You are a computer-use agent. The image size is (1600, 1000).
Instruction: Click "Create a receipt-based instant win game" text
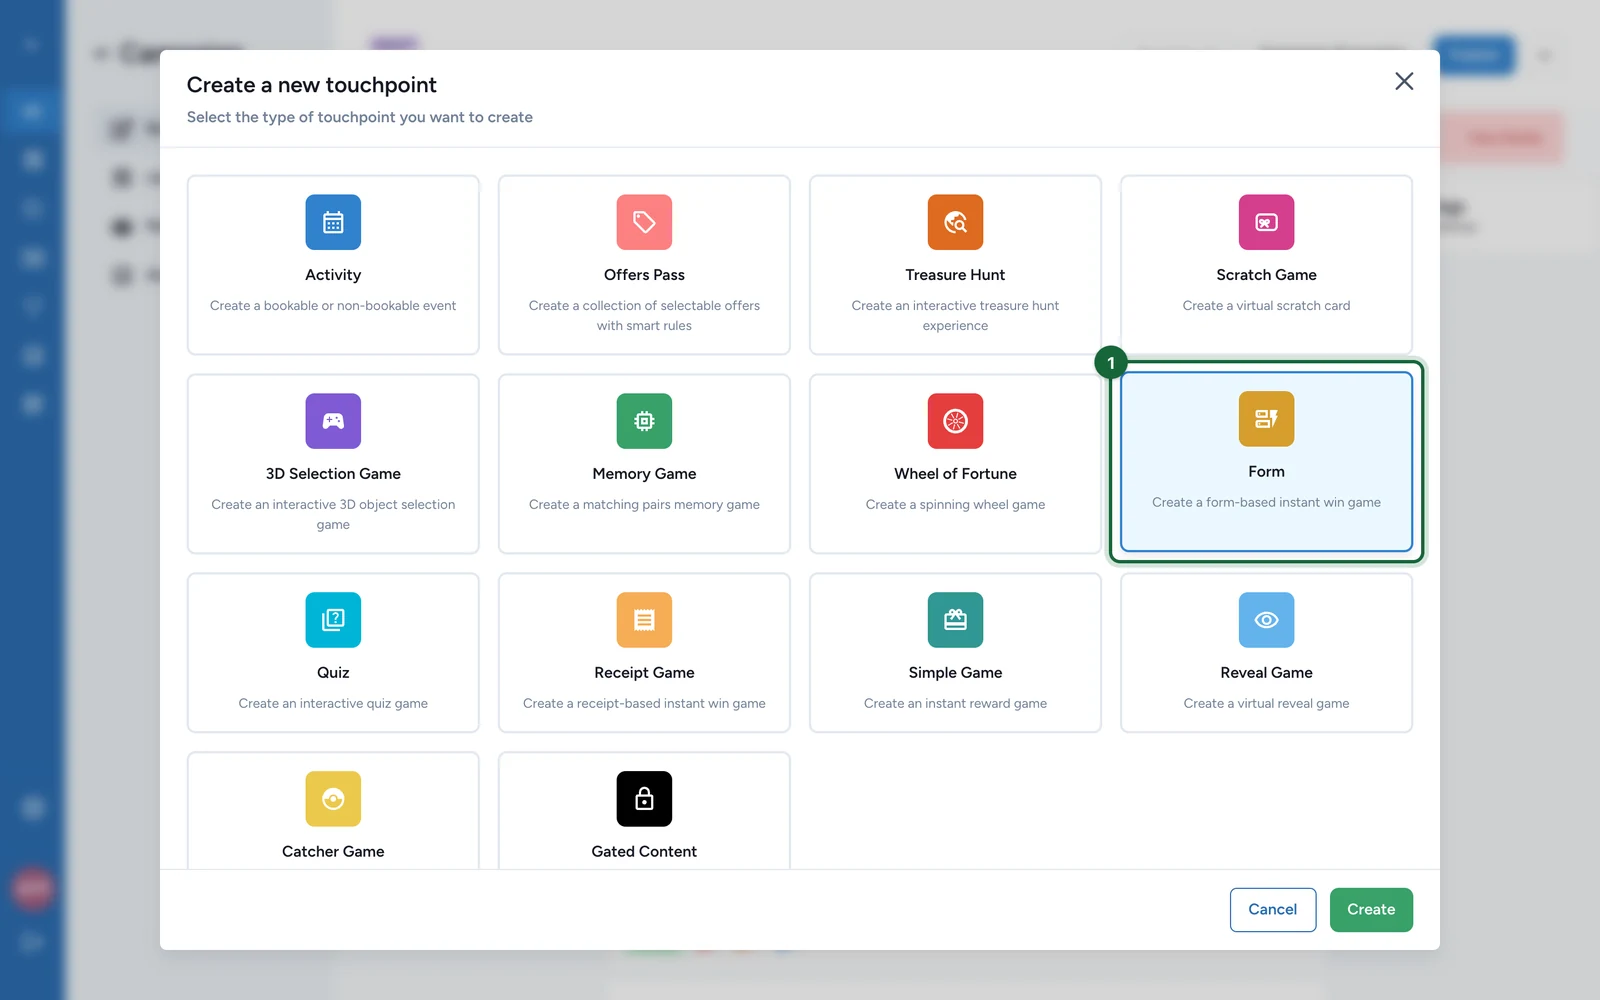pos(644,704)
